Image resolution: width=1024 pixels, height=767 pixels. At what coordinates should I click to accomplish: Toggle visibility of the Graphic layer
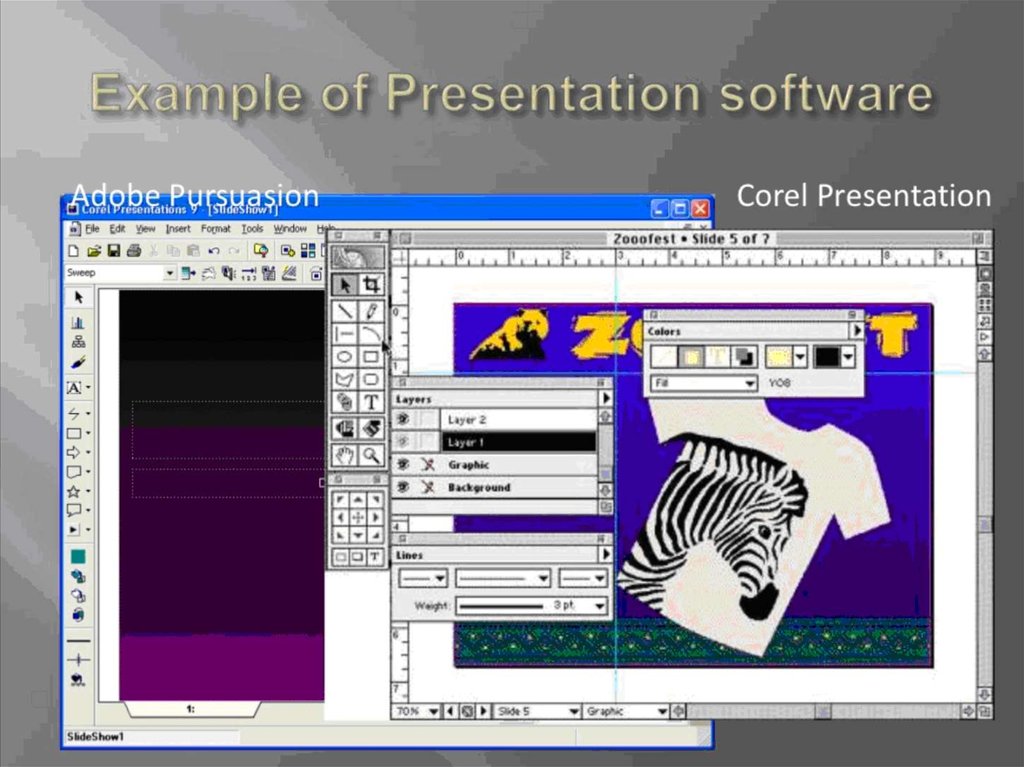404,465
